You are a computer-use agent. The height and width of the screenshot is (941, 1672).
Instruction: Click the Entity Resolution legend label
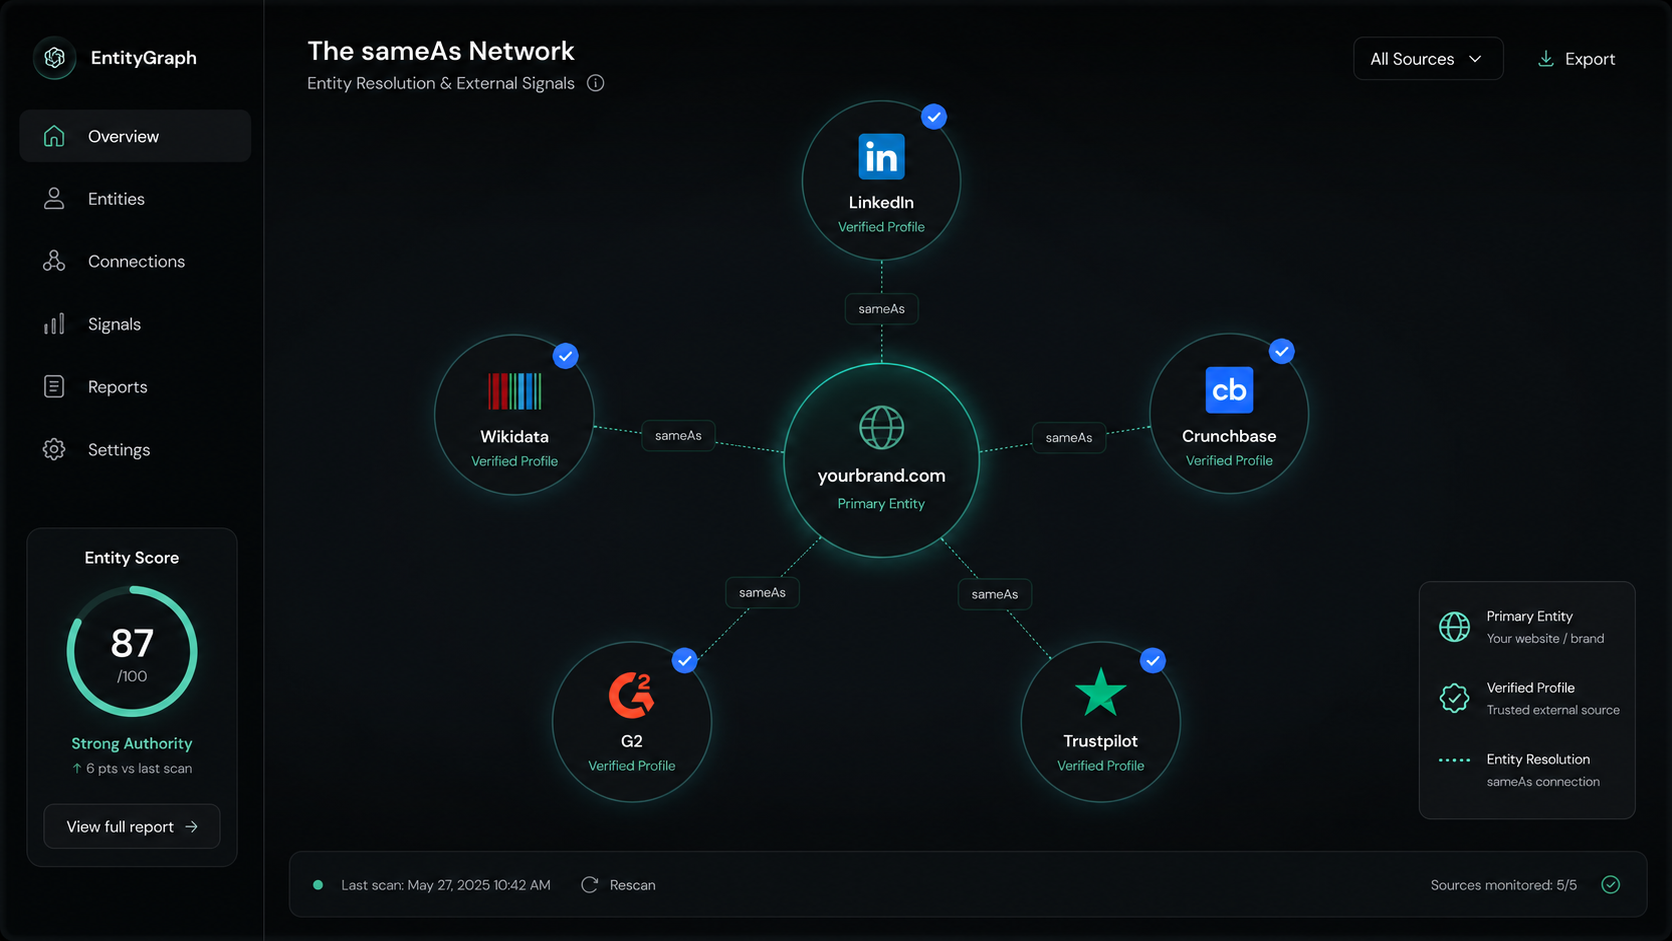(1538, 760)
